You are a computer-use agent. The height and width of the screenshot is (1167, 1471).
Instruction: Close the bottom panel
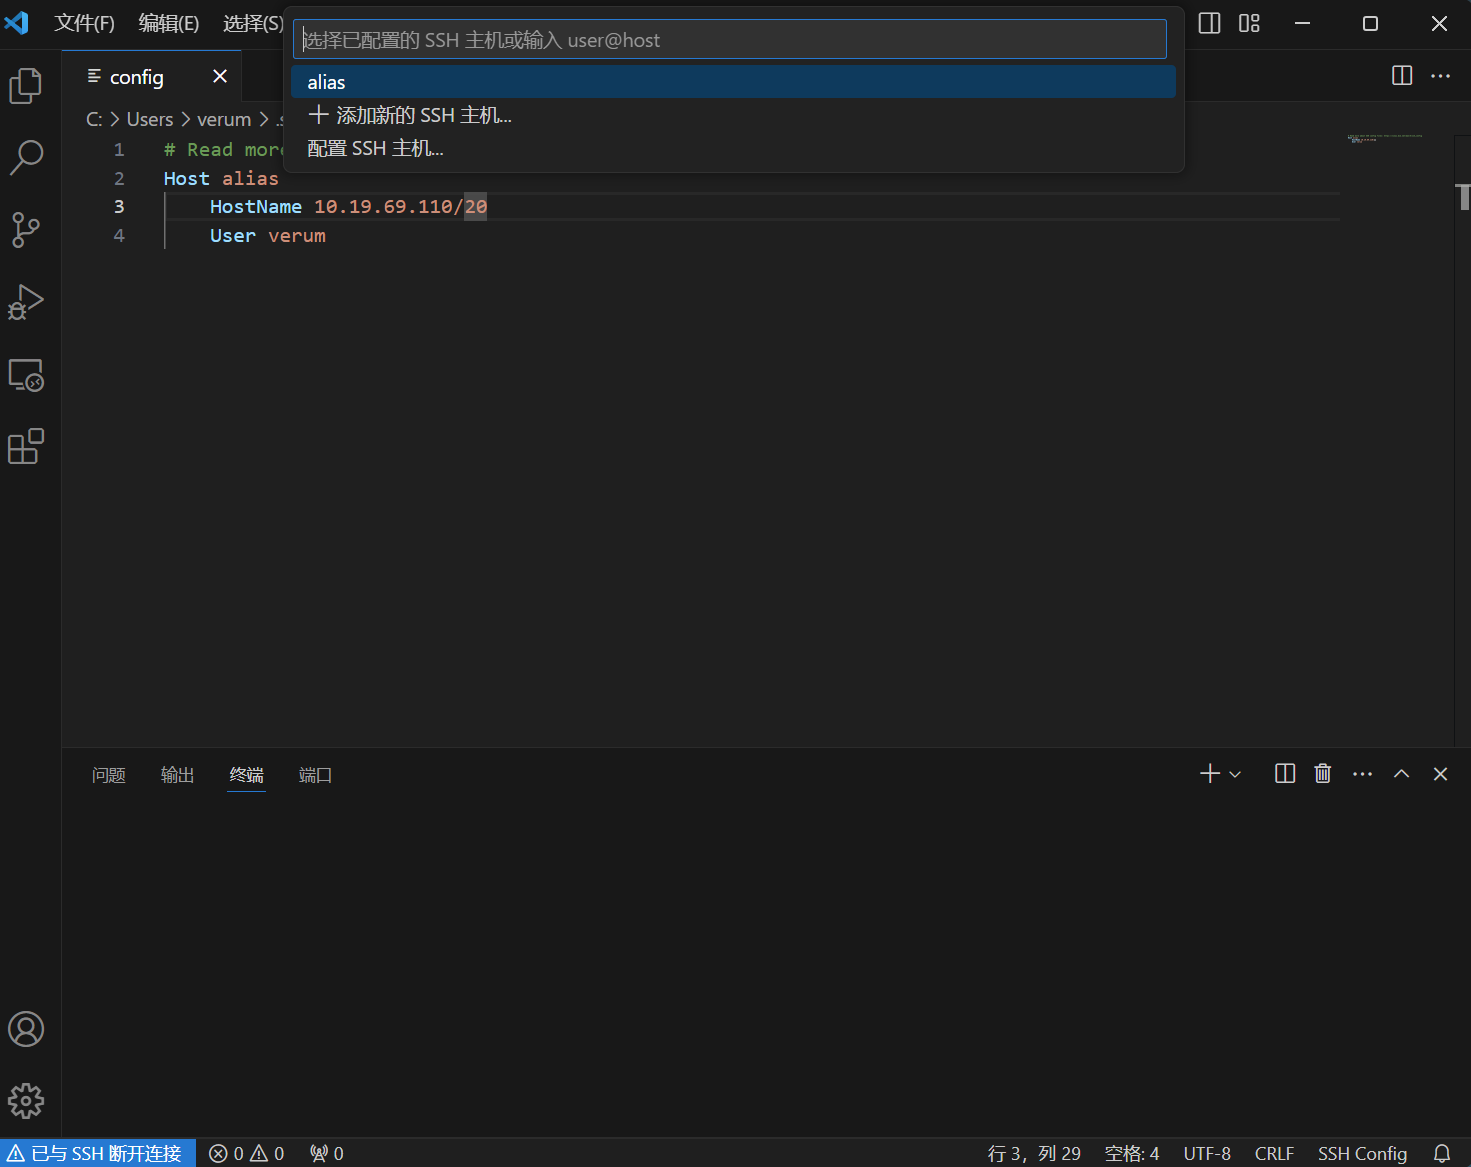pyautogui.click(x=1440, y=774)
